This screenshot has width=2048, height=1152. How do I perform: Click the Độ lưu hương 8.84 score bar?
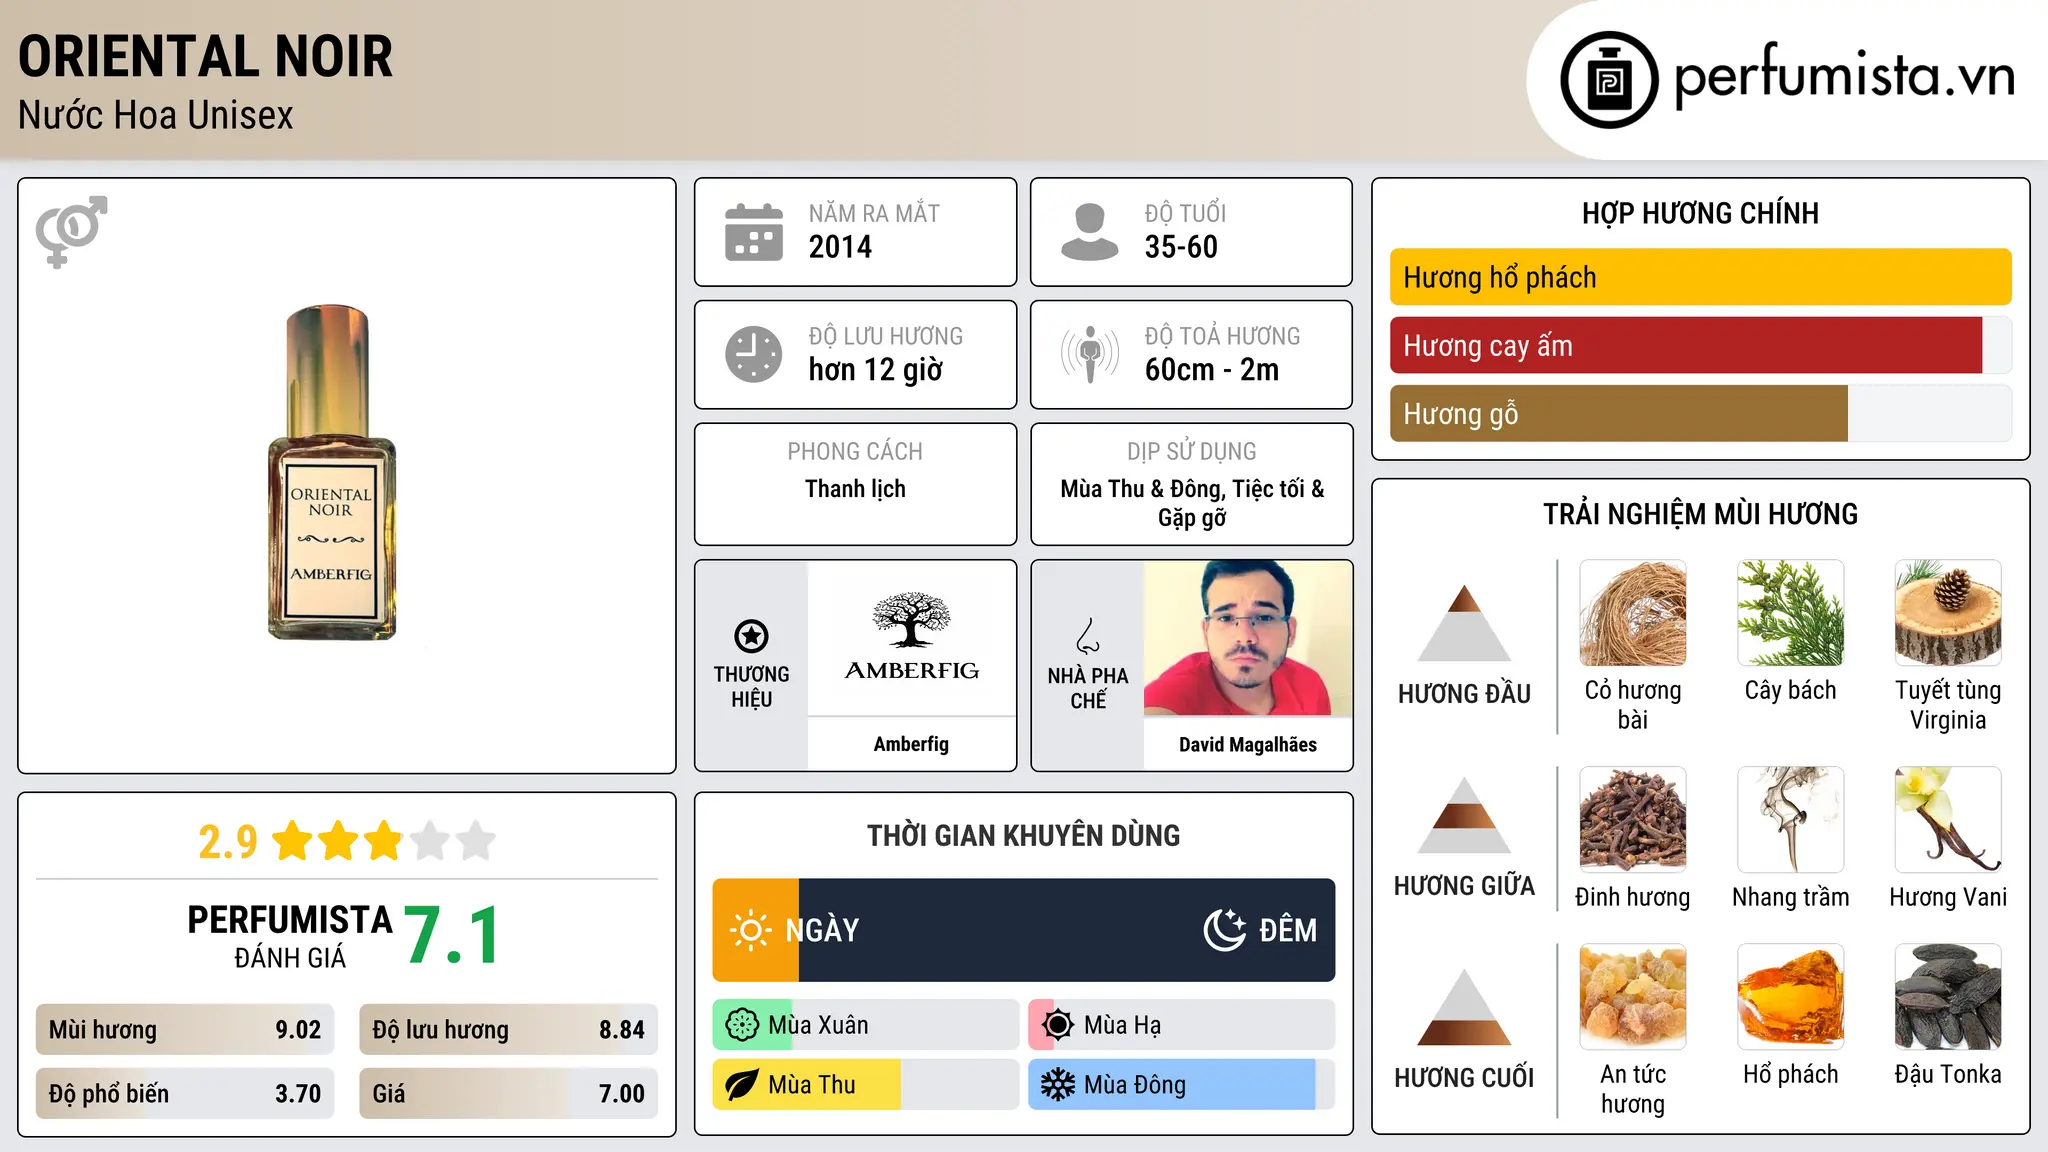pos(509,1030)
